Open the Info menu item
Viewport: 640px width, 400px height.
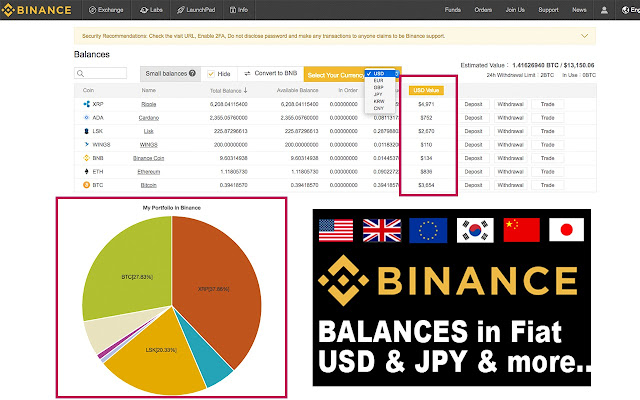[x=239, y=10]
